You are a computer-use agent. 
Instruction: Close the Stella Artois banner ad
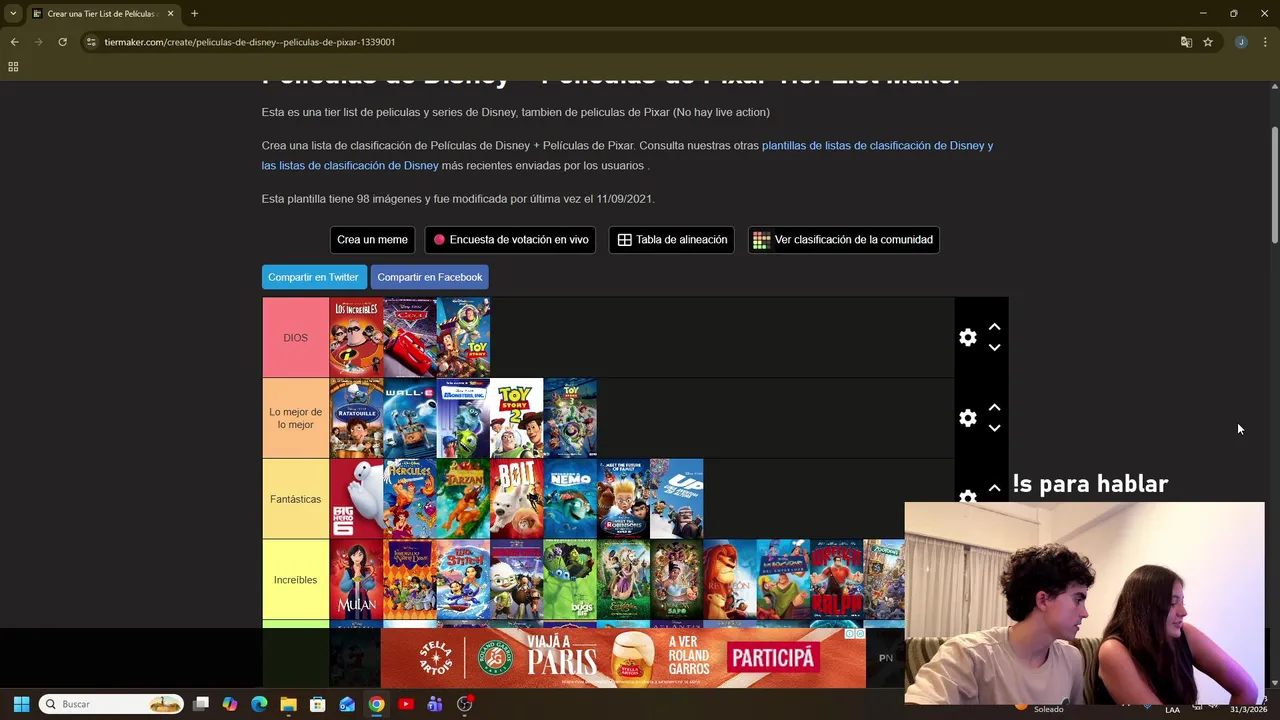[x=859, y=634]
